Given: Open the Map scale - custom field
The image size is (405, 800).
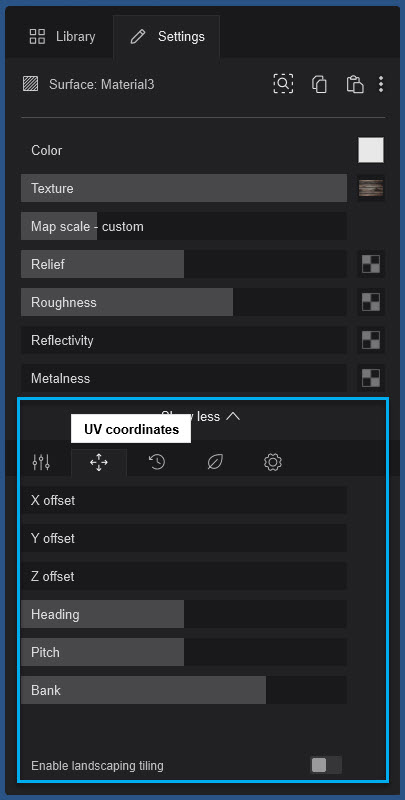Looking at the screenshot, I should click(184, 226).
